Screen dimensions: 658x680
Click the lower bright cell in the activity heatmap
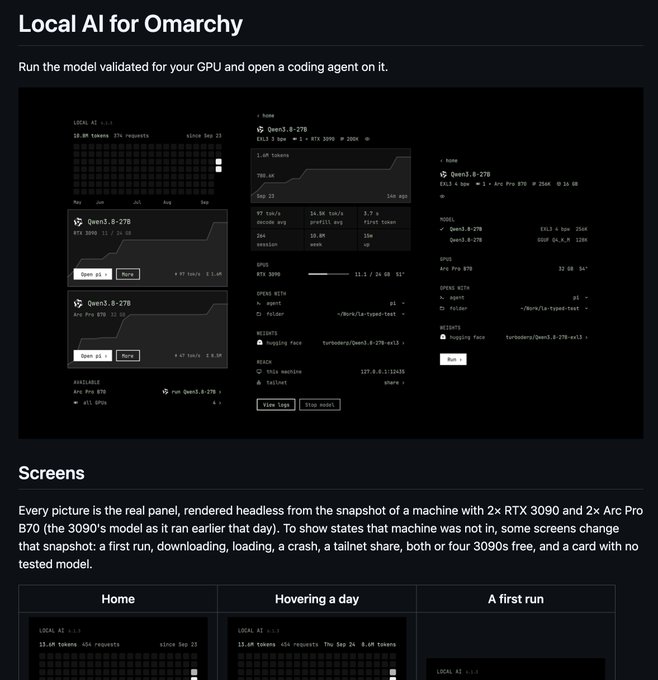[219, 169]
